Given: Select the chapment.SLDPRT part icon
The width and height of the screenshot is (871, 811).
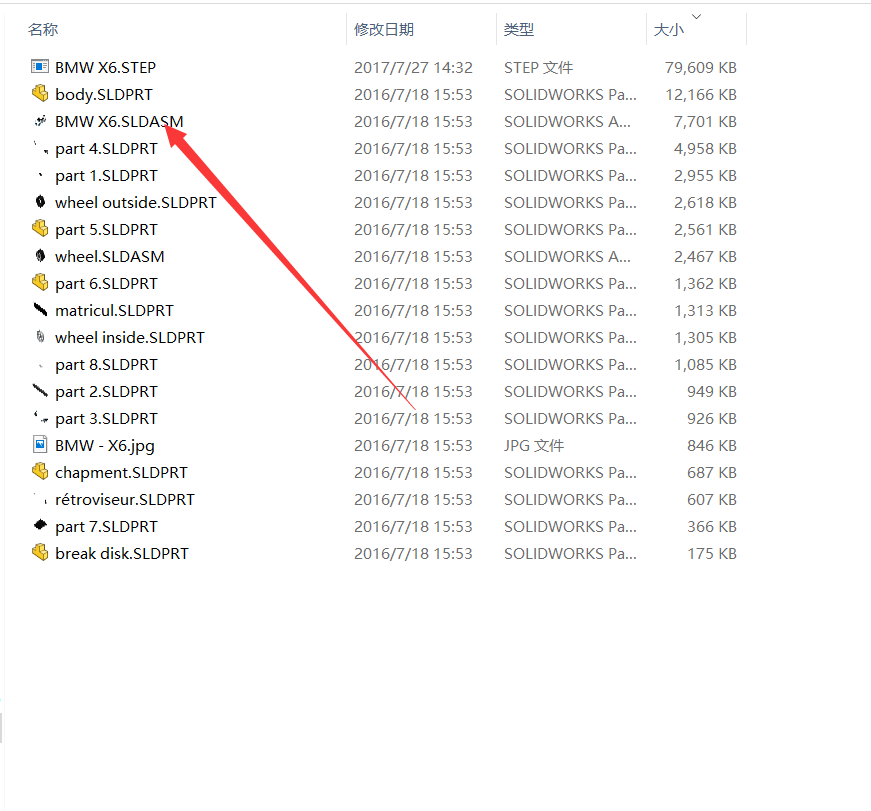Looking at the screenshot, I should point(40,472).
